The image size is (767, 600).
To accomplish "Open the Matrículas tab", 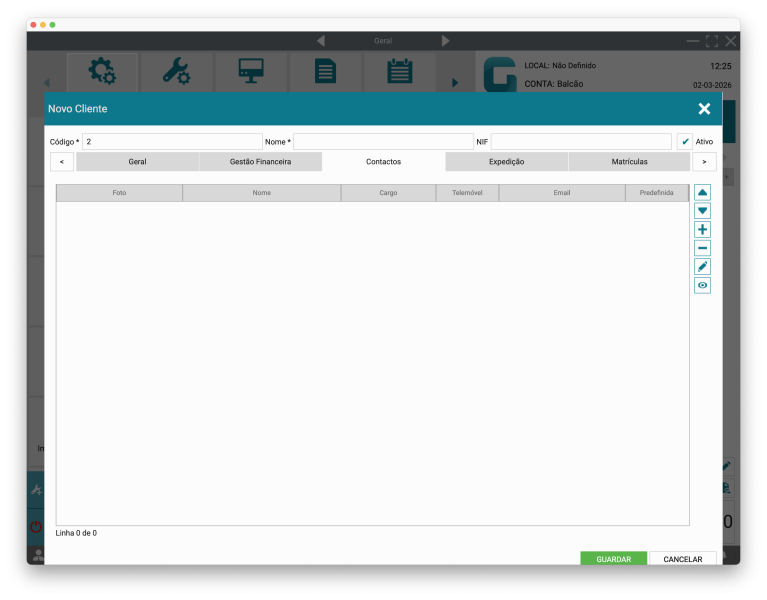I will click(629, 161).
